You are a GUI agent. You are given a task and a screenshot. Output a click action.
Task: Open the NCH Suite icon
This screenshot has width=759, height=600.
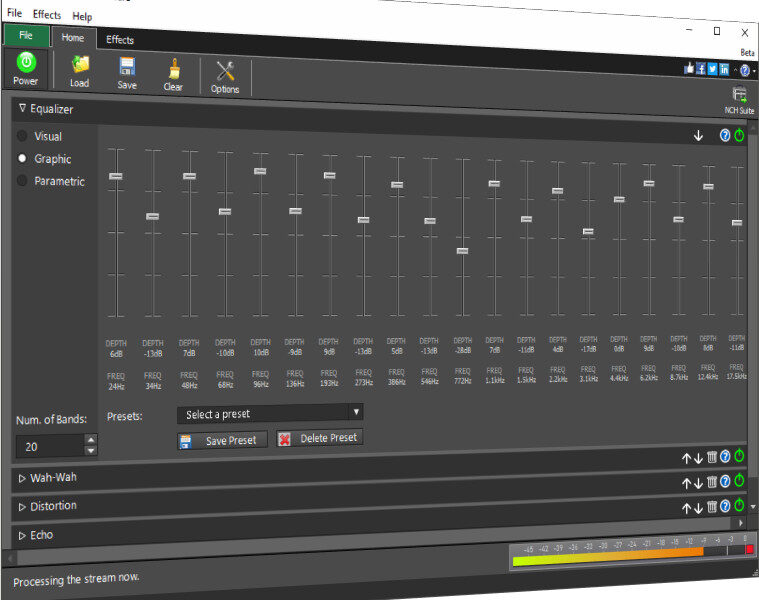point(740,96)
